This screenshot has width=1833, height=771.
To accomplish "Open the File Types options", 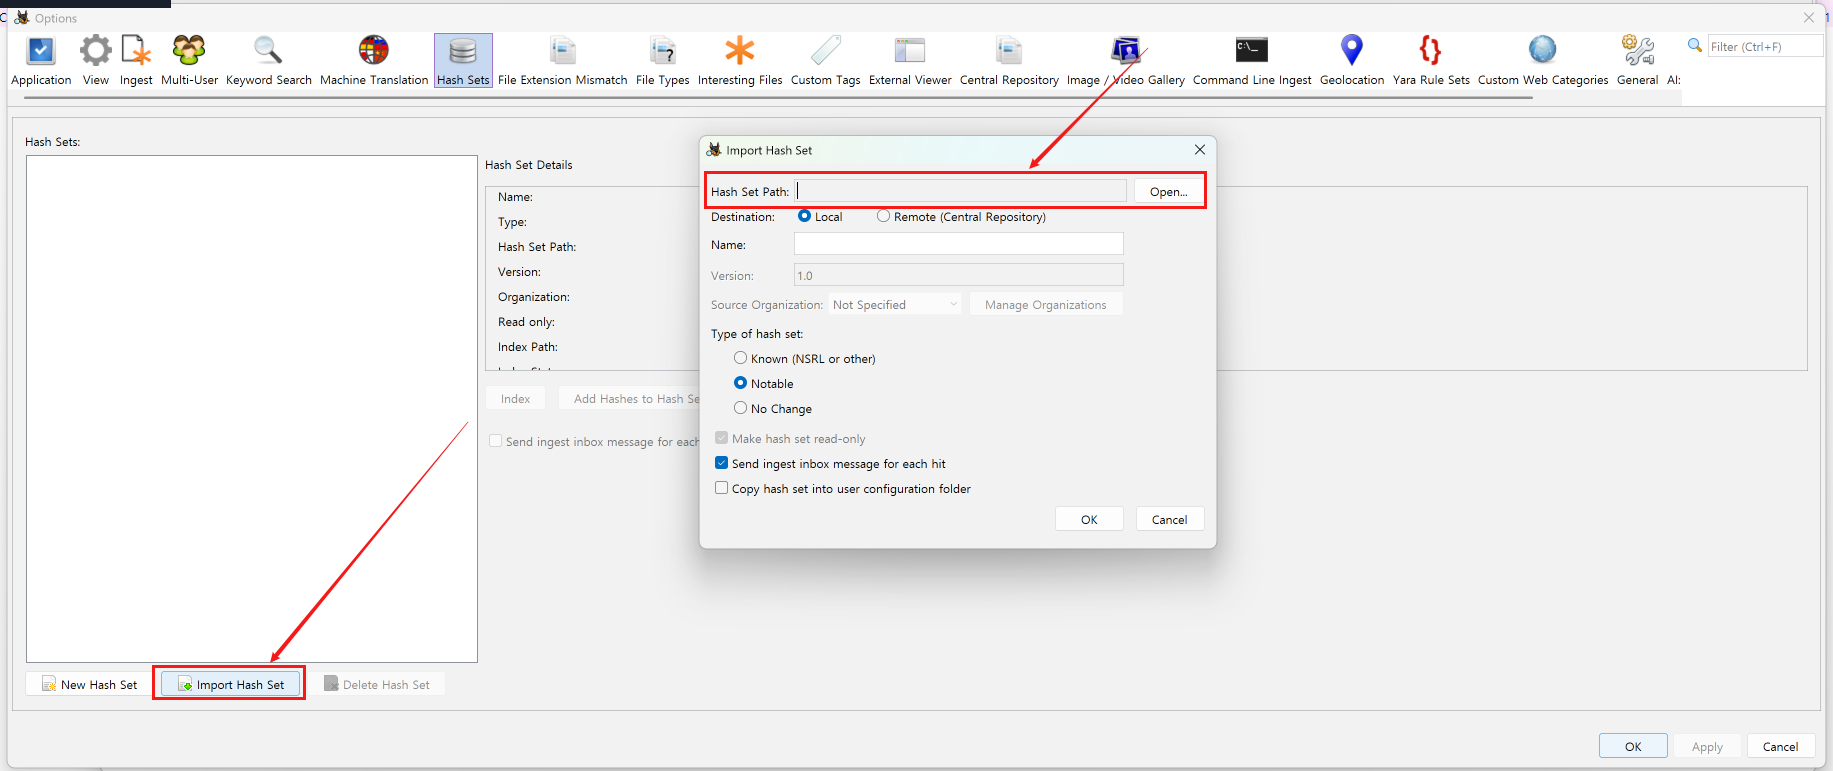I will [x=662, y=61].
